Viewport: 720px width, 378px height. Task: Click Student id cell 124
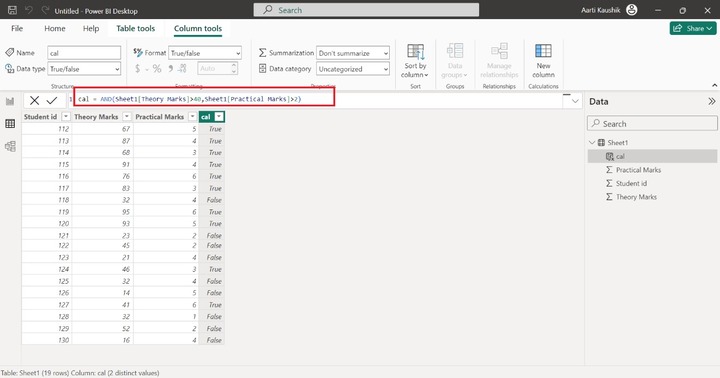[x=46, y=269]
